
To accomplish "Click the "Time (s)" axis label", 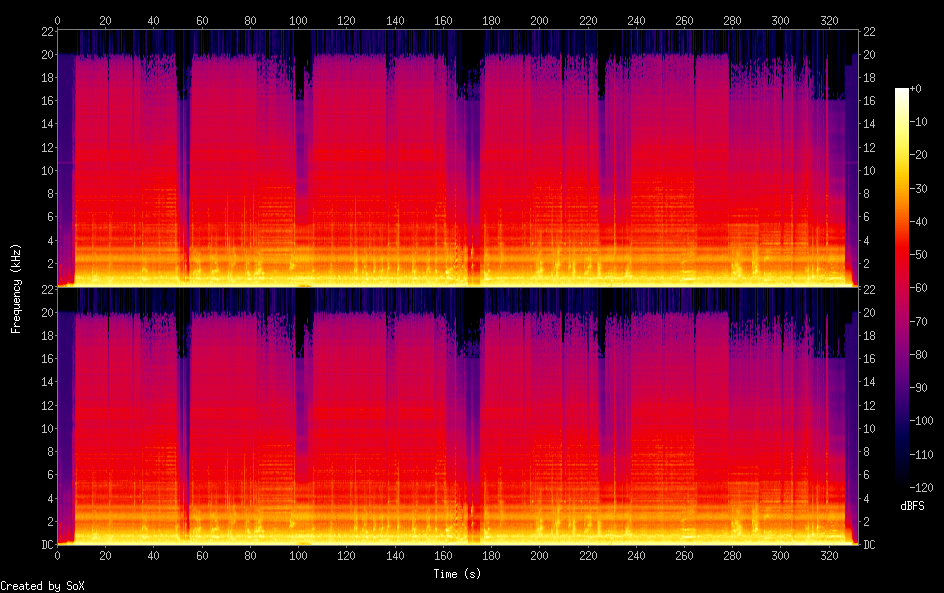I will pyautogui.click(x=456, y=574).
